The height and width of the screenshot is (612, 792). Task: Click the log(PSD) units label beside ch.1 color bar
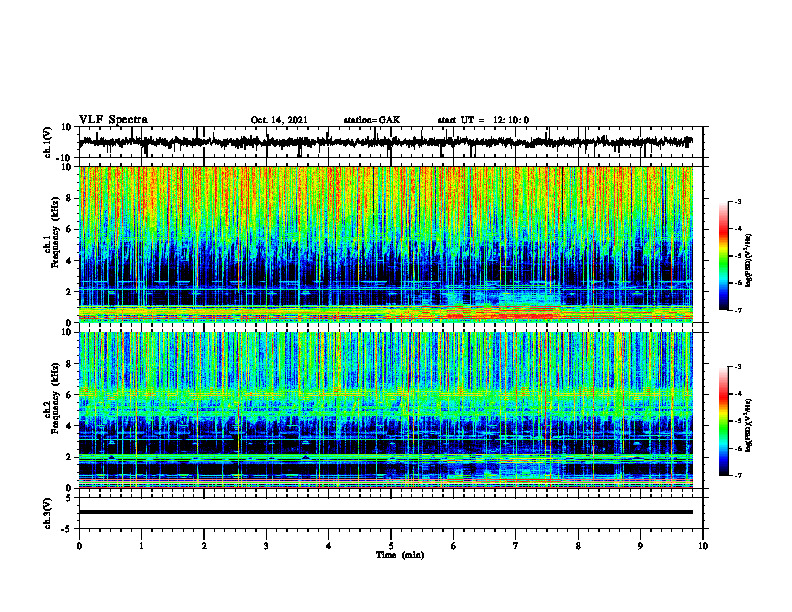[749, 261]
